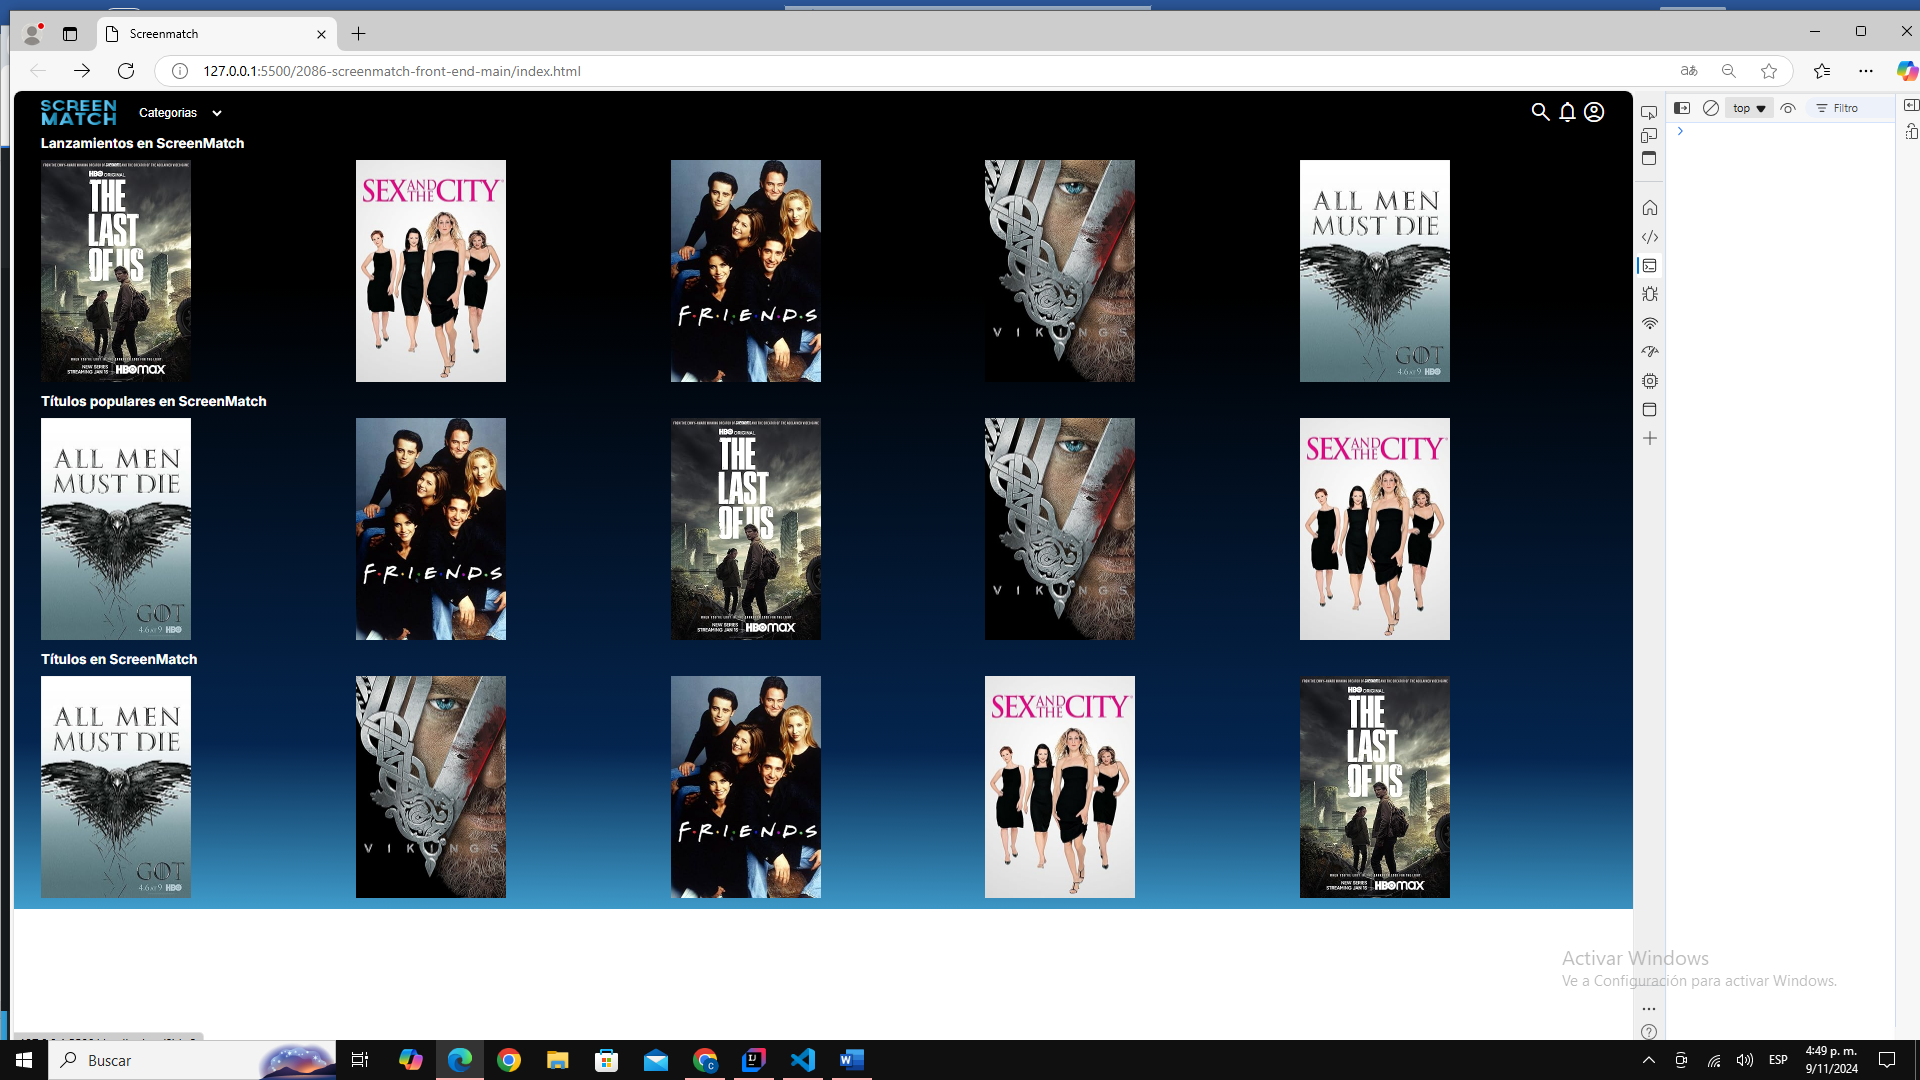
Task: Open DevTools Application tab icon
Action: point(1650,409)
